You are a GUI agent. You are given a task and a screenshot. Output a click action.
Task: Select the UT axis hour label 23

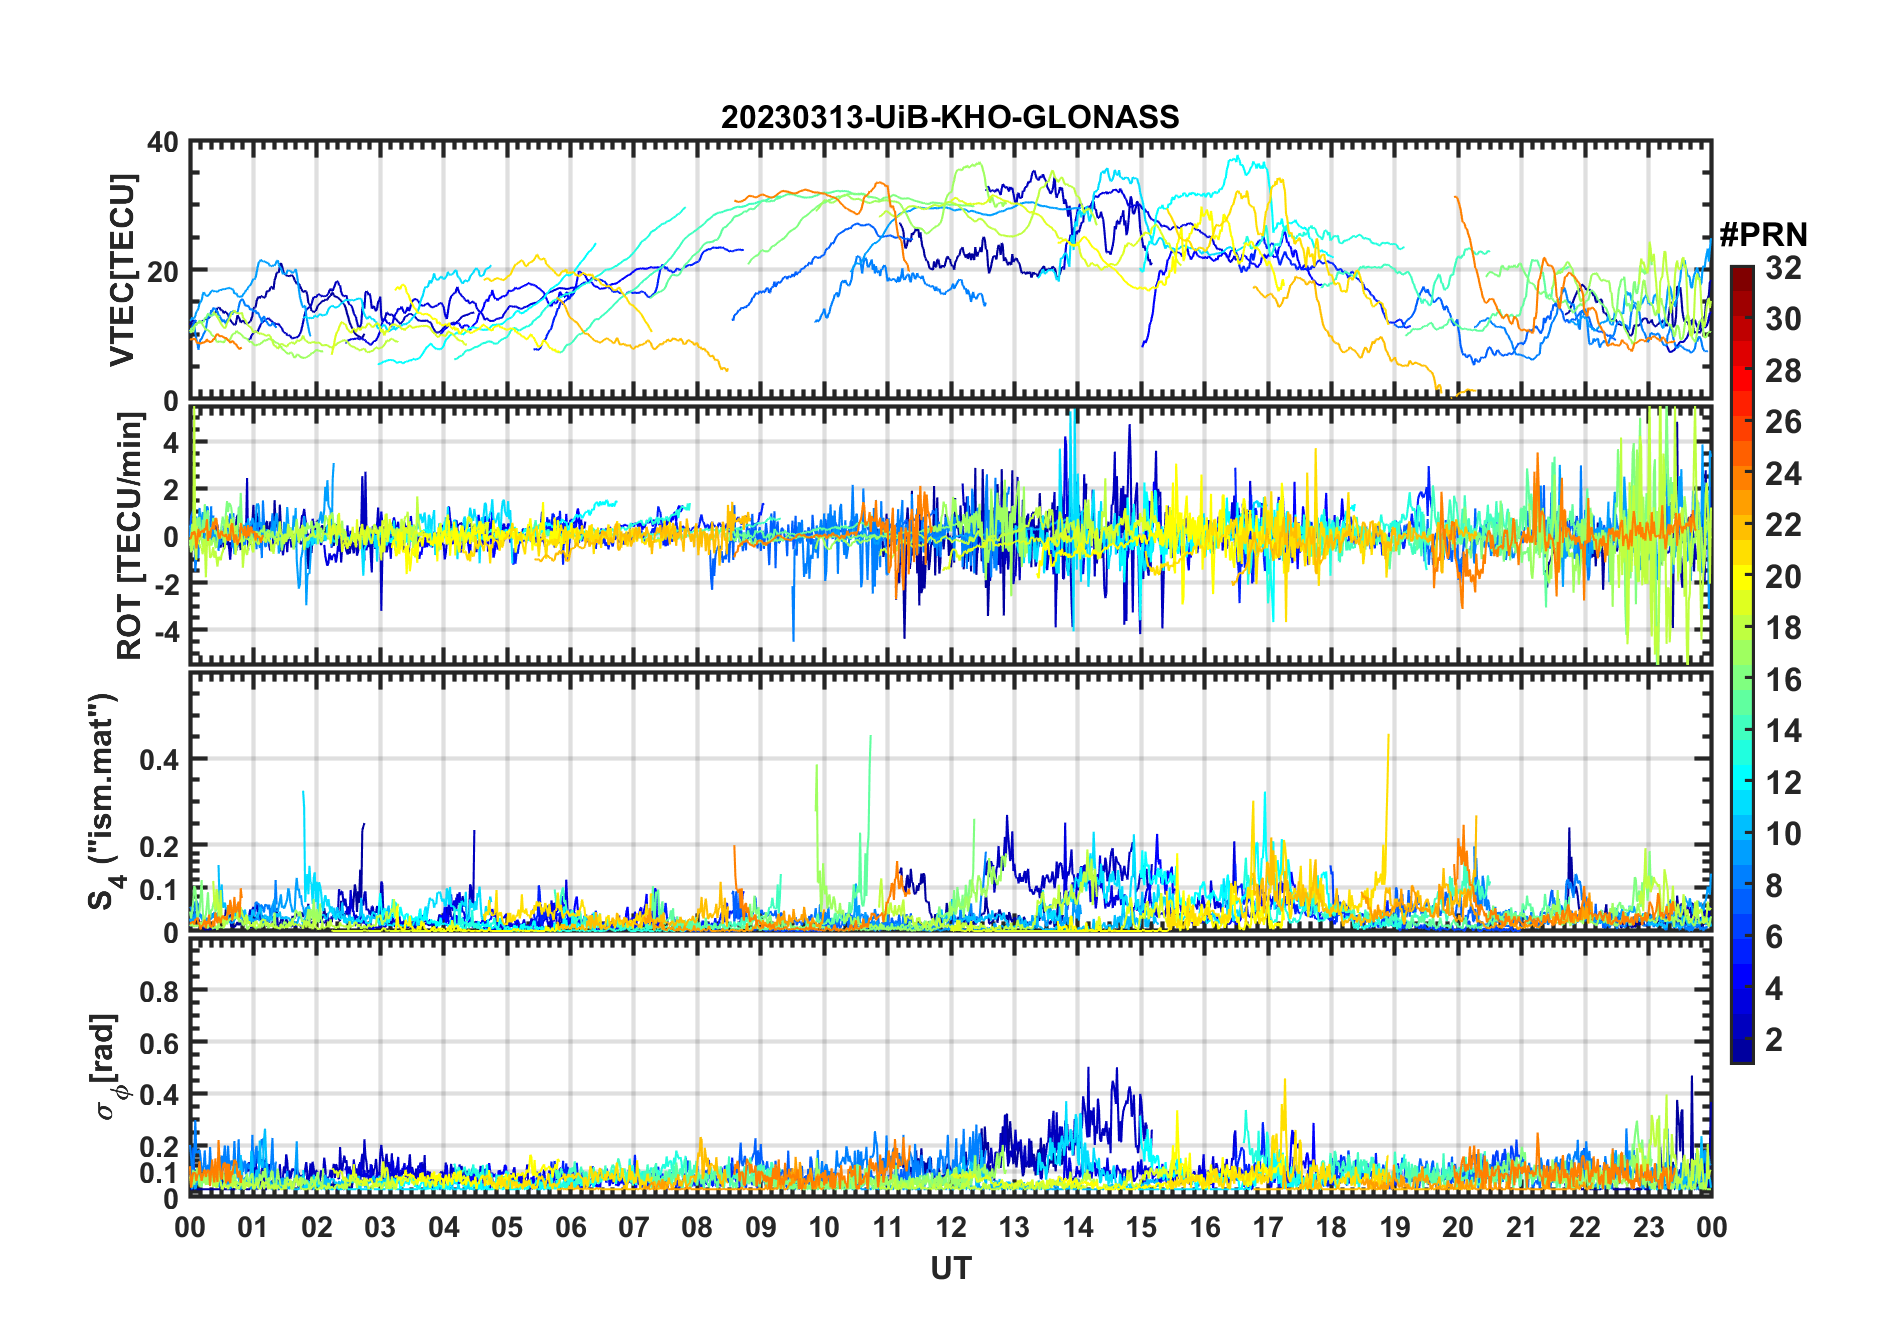click(x=1648, y=1227)
